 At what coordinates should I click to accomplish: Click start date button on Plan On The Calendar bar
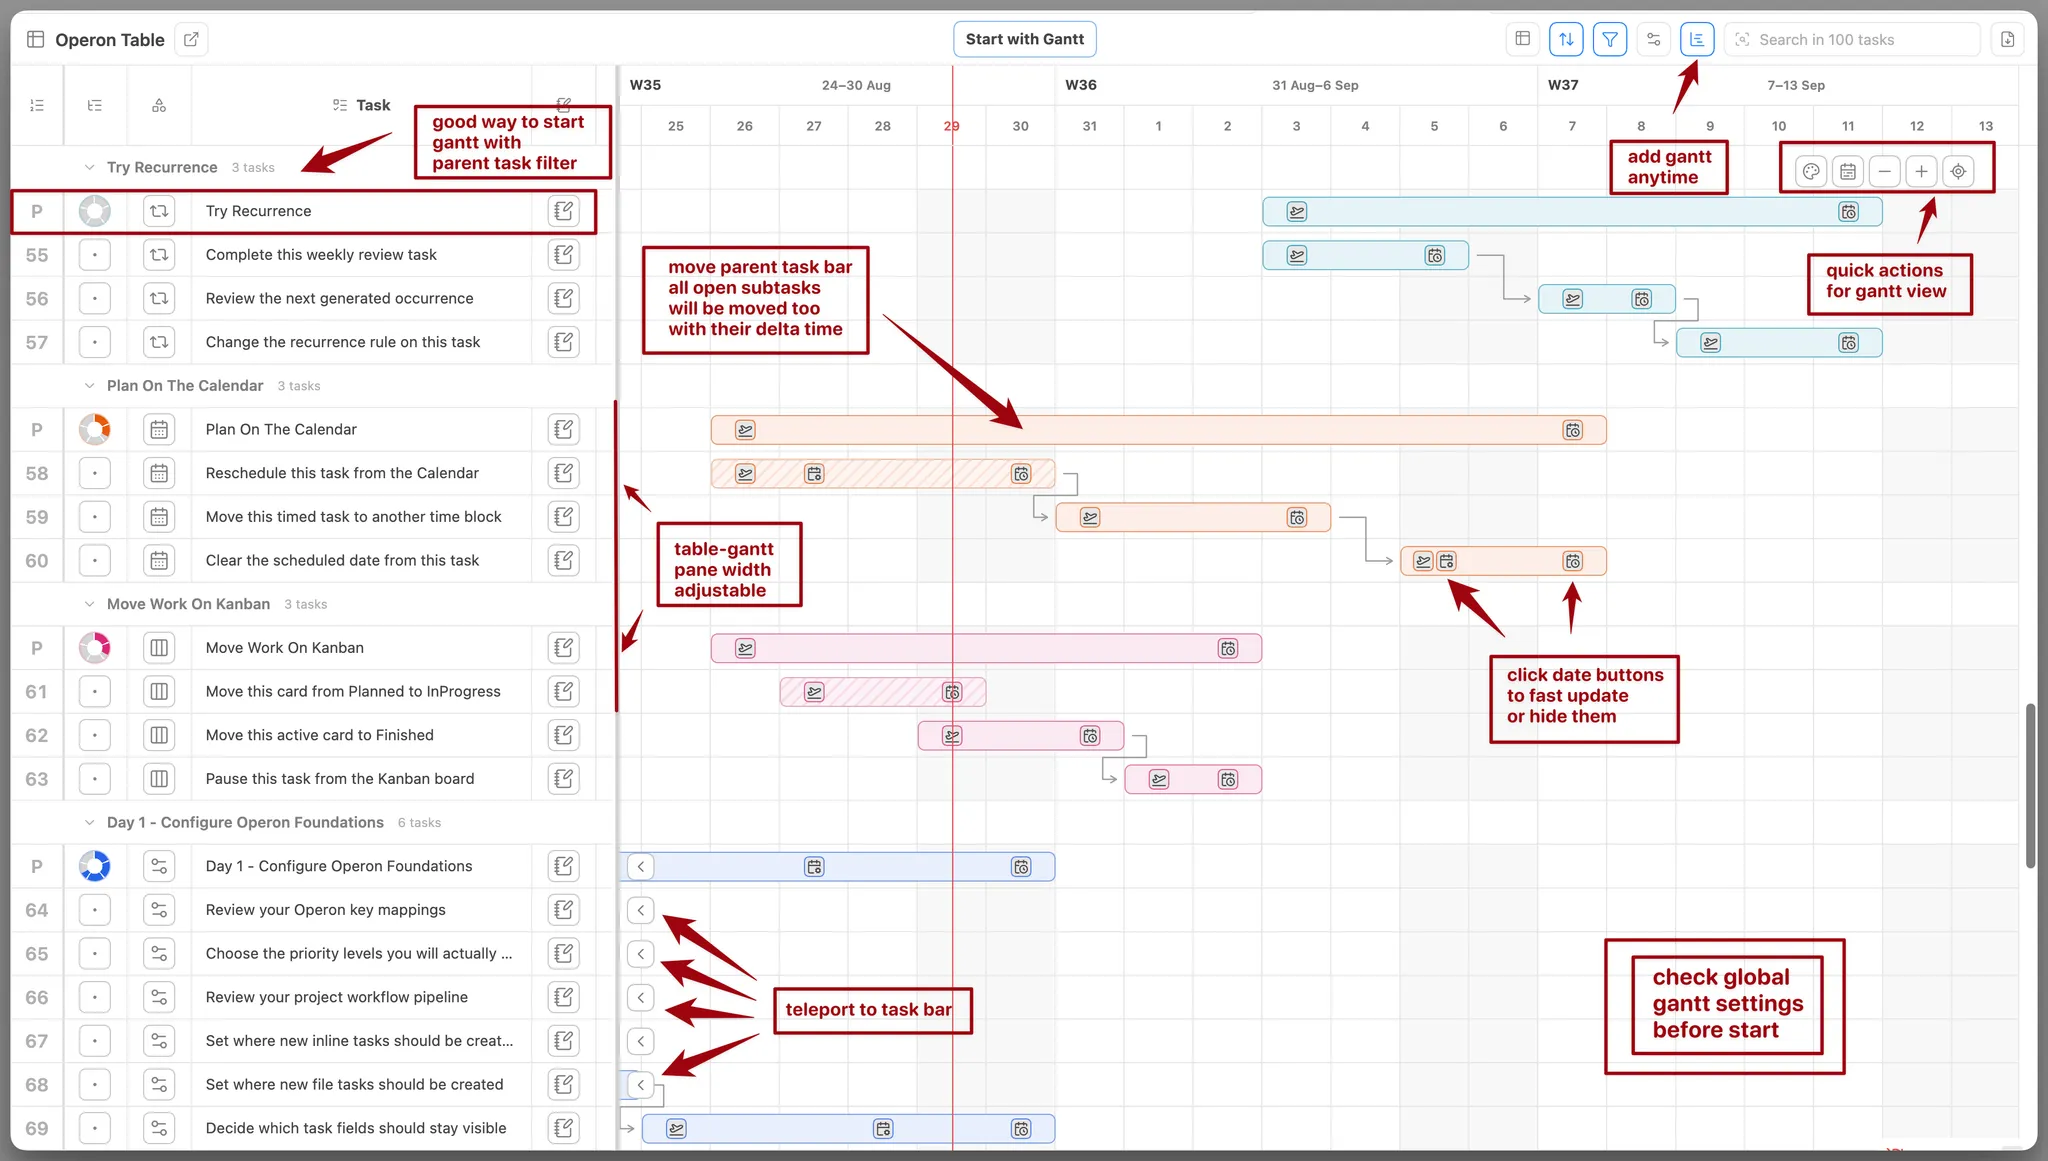[x=745, y=430]
